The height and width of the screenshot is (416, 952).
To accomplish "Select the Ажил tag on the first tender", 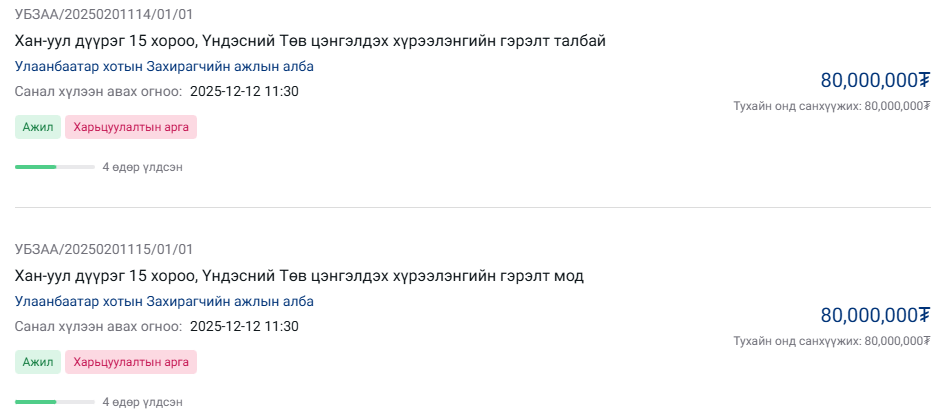I will (x=38, y=127).
